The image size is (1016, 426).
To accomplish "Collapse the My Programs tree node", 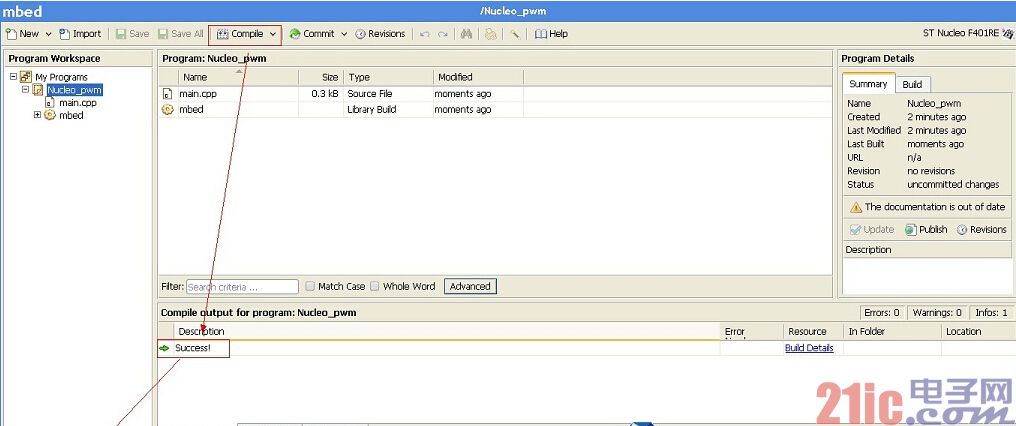I will pyautogui.click(x=13, y=76).
